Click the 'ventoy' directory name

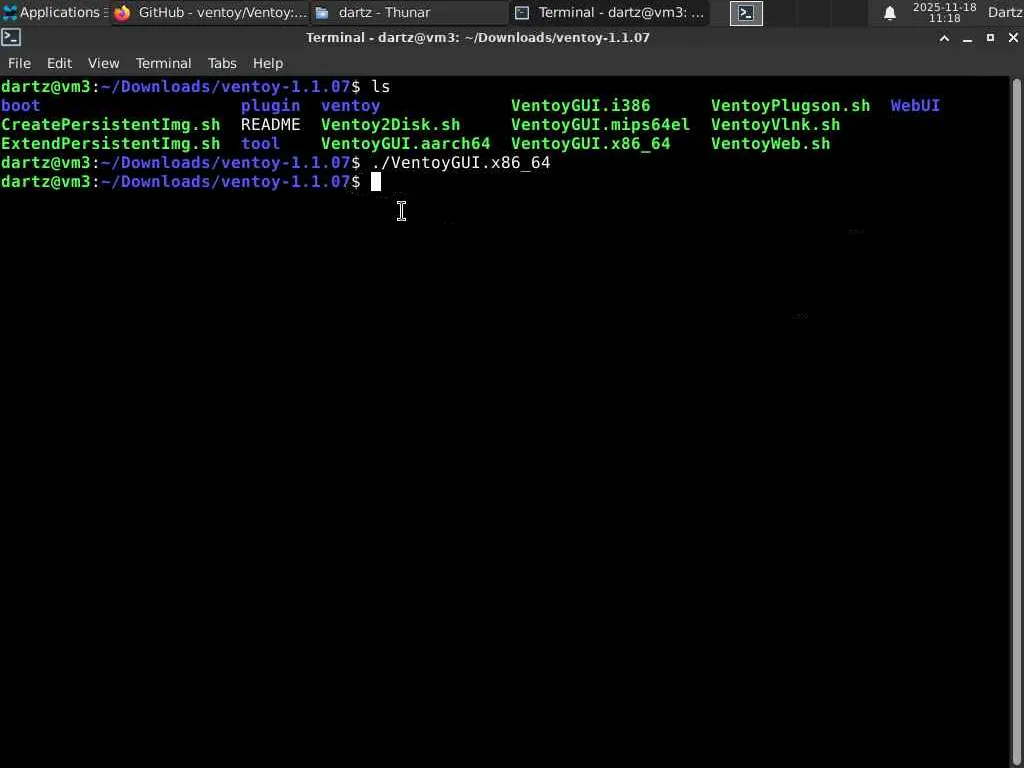(x=351, y=106)
